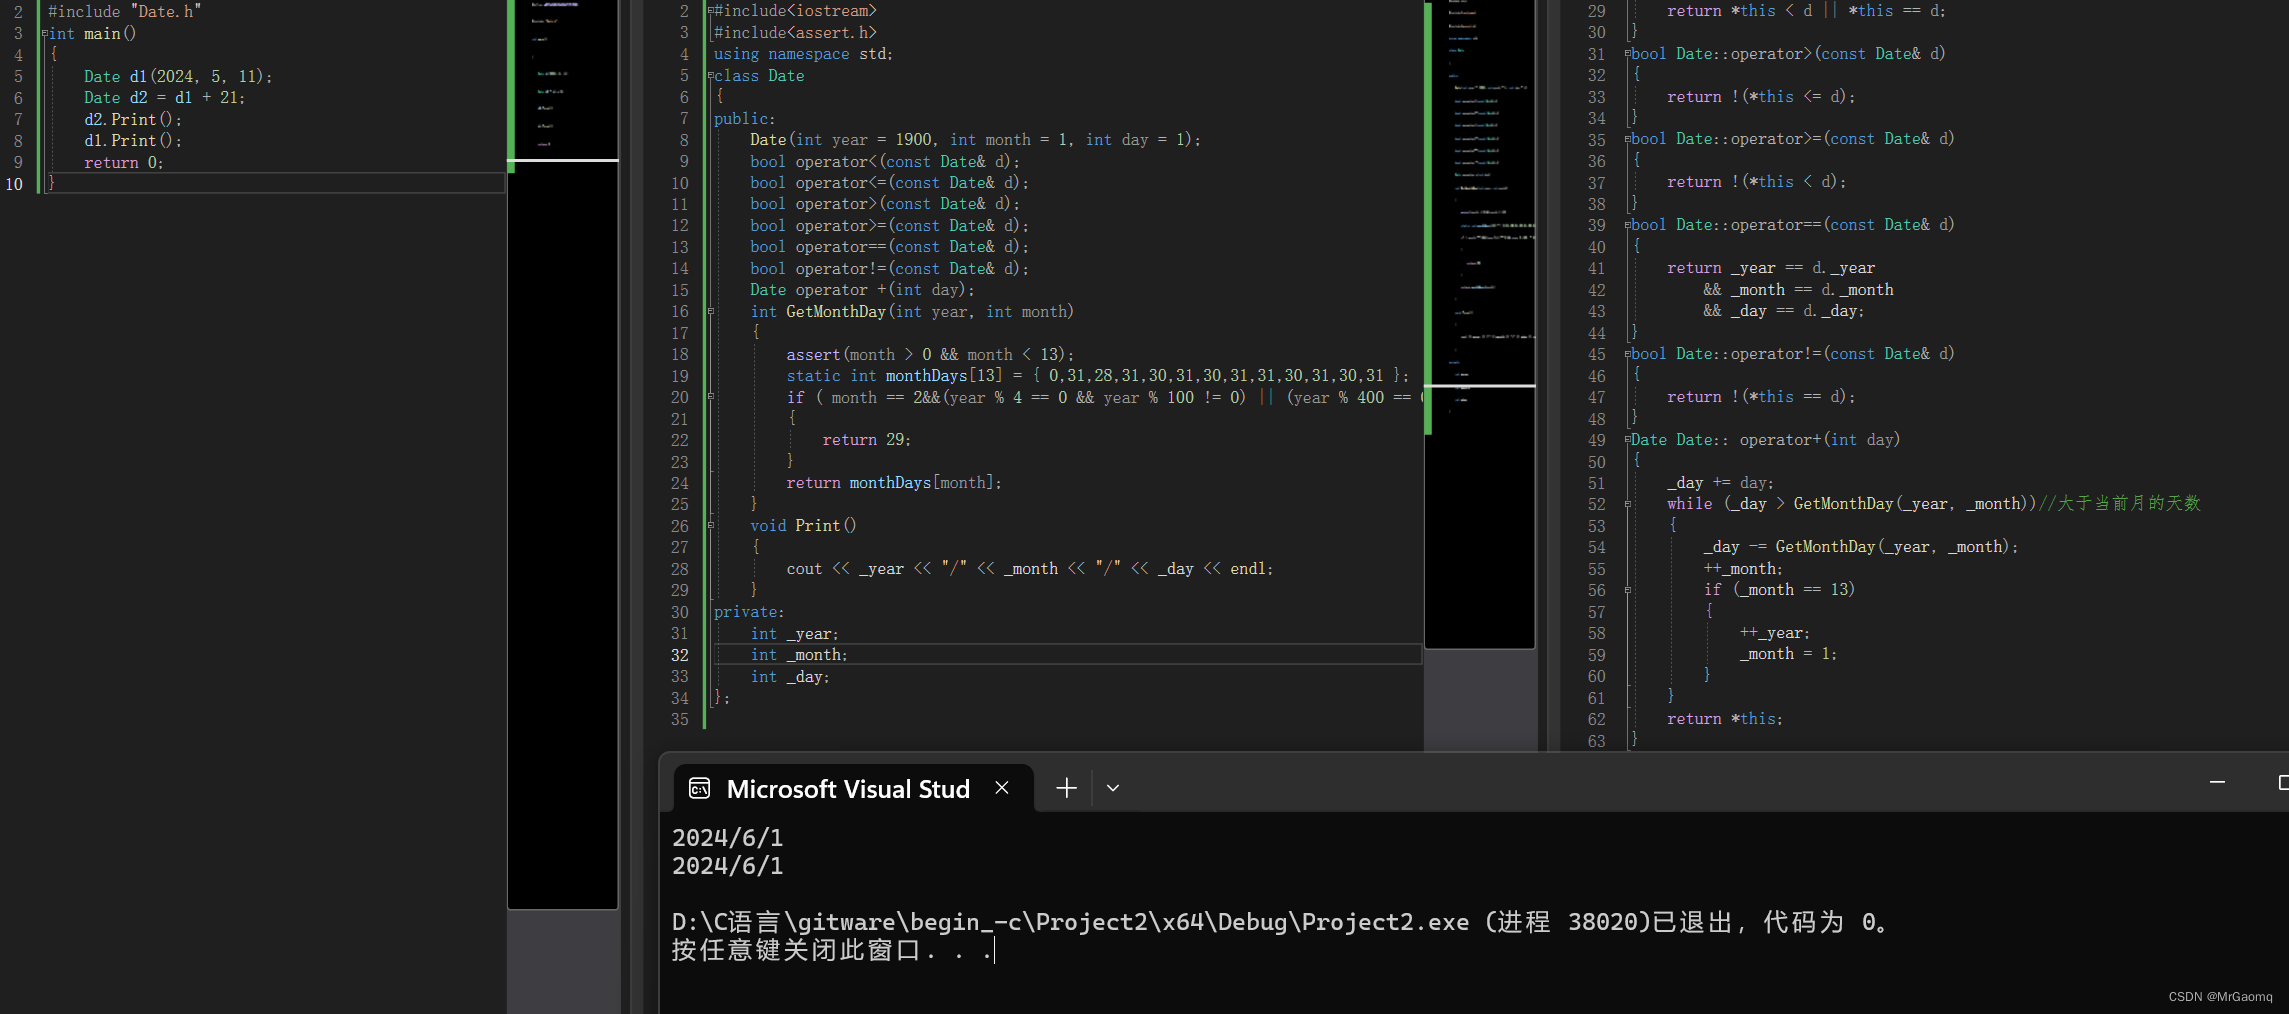Click 'Date operator +(int day);' declaration
This screenshot has width=2289, height=1014.
[x=862, y=290]
